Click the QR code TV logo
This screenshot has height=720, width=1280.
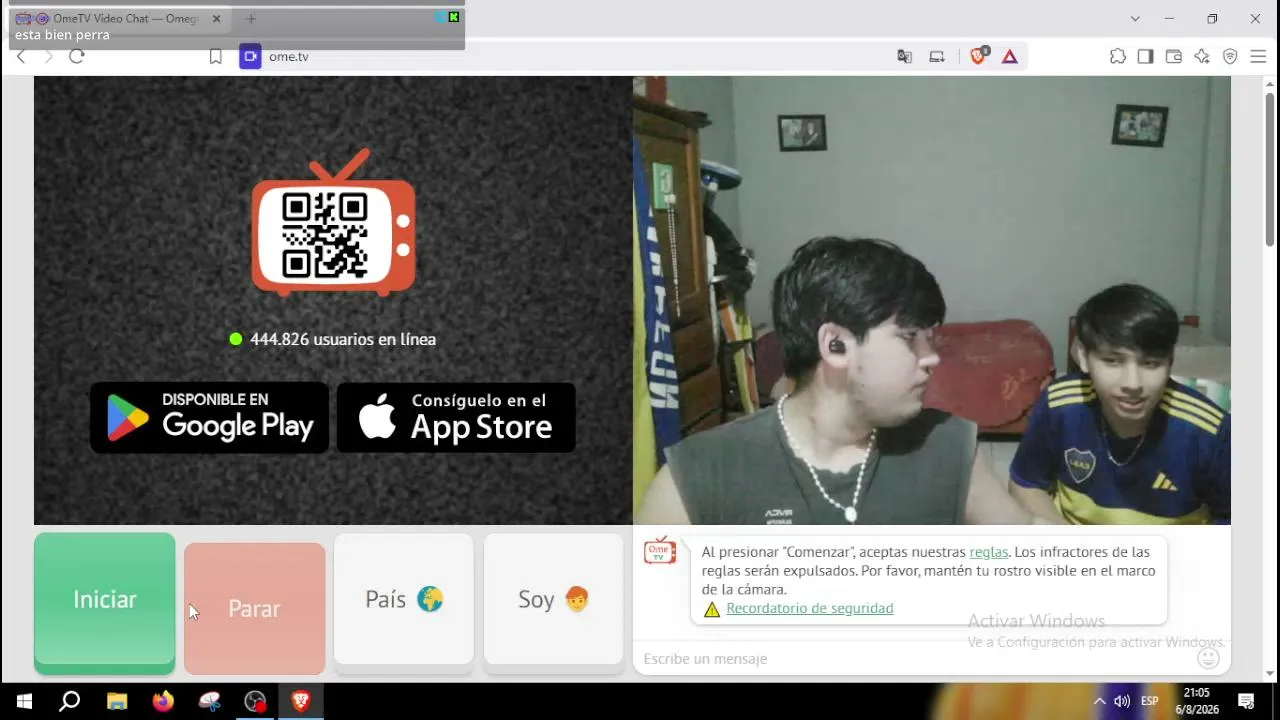[333, 223]
